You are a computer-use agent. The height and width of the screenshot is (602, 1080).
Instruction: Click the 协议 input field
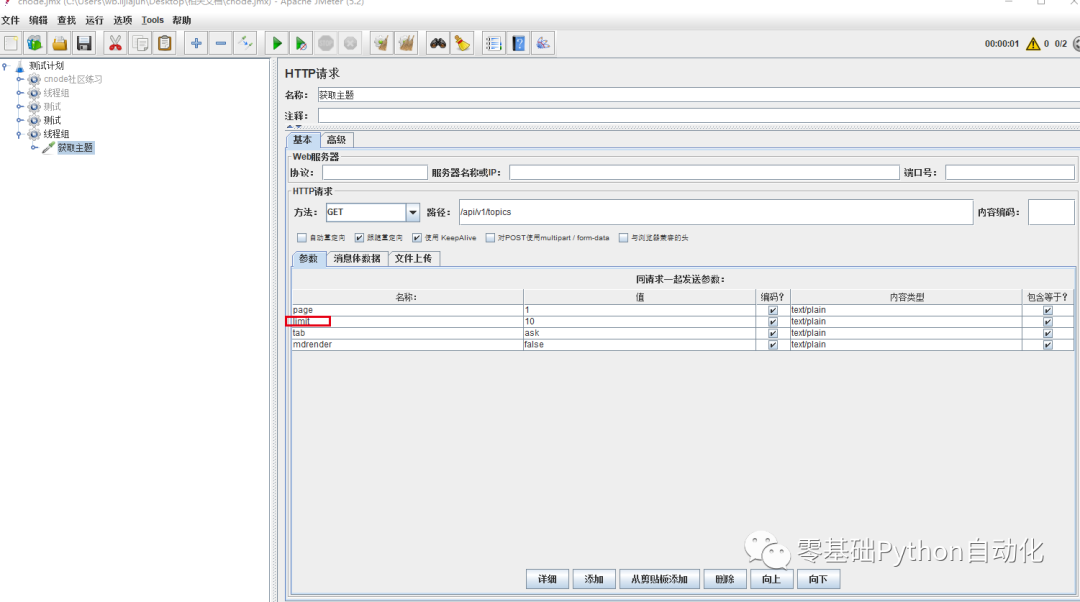[x=375, y=173]
